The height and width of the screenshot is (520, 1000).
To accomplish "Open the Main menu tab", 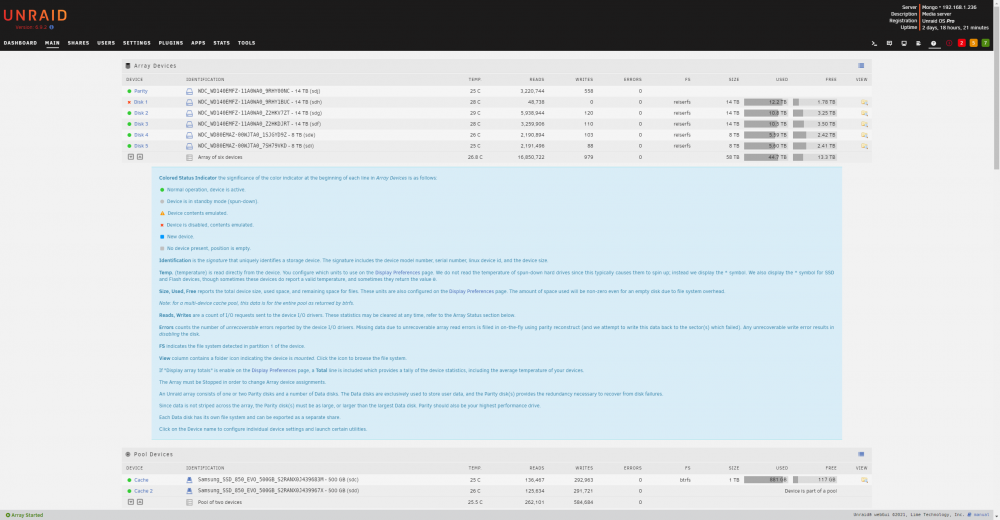I will (52, 43).
